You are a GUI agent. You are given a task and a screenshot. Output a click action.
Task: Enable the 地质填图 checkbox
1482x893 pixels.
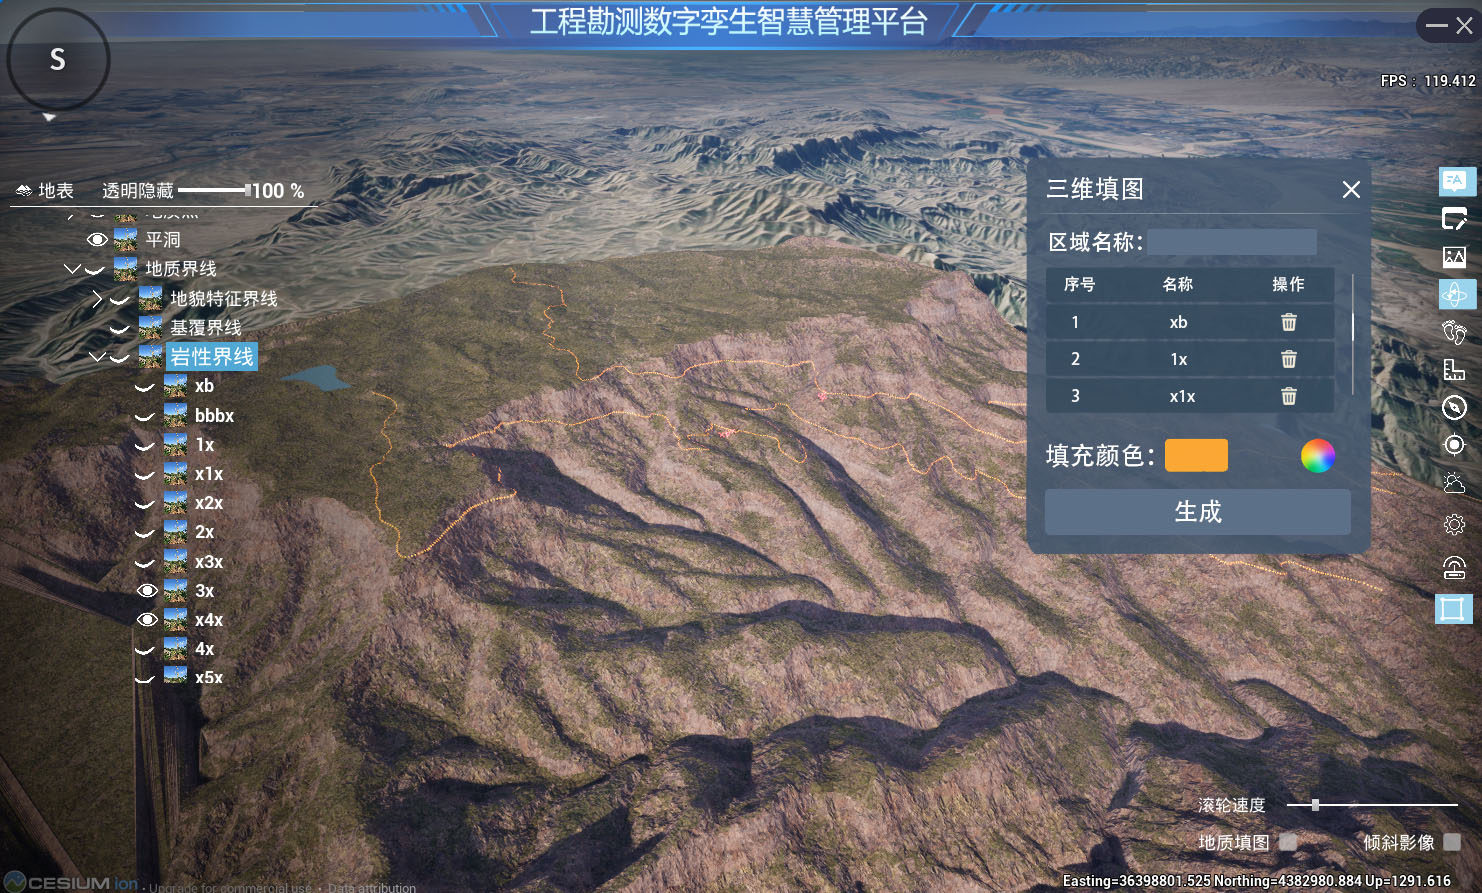(x=1288, y=842)
